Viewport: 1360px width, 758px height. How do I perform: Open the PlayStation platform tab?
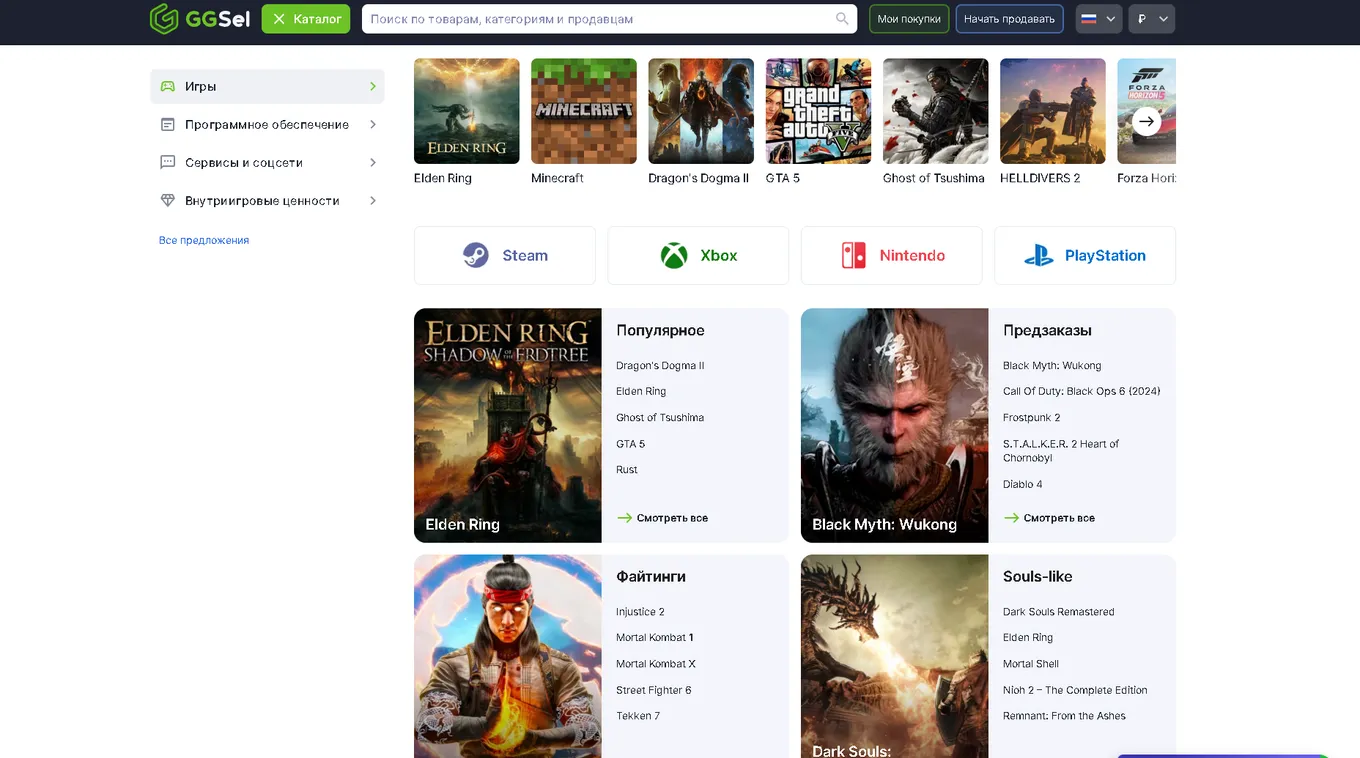[1085, 255]
